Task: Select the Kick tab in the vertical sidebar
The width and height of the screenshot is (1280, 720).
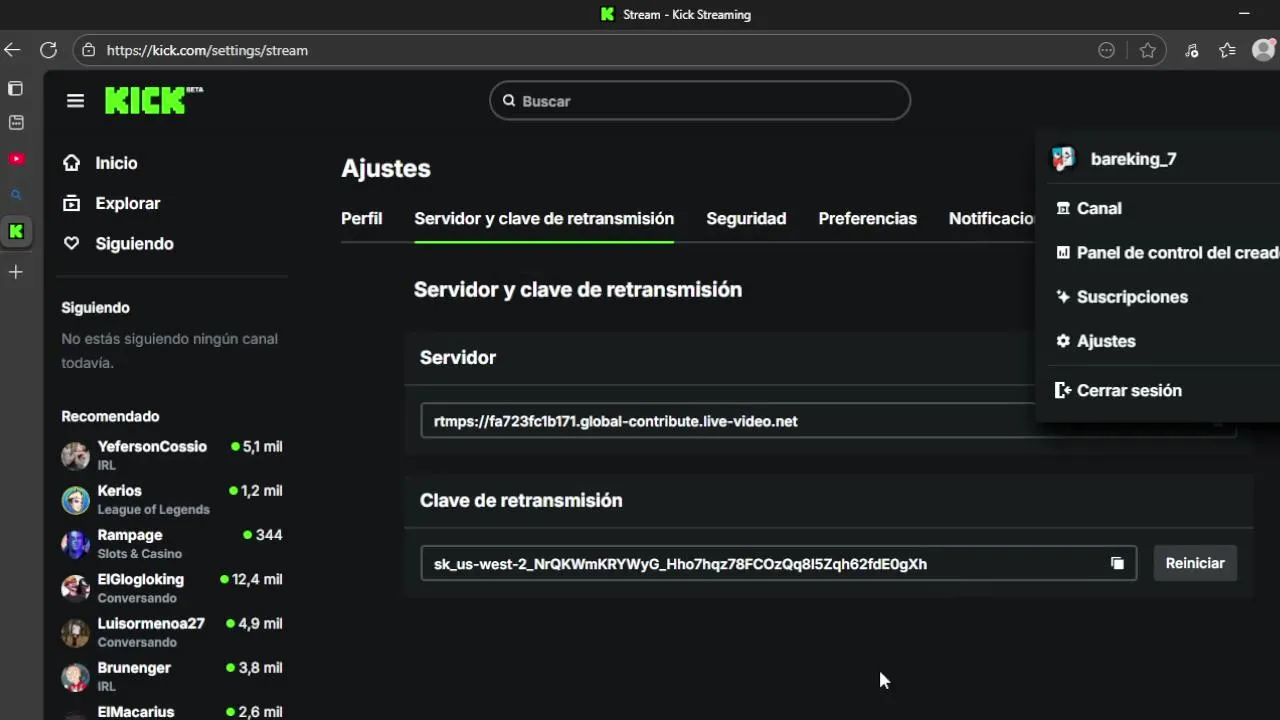Action: coord(16,231)
